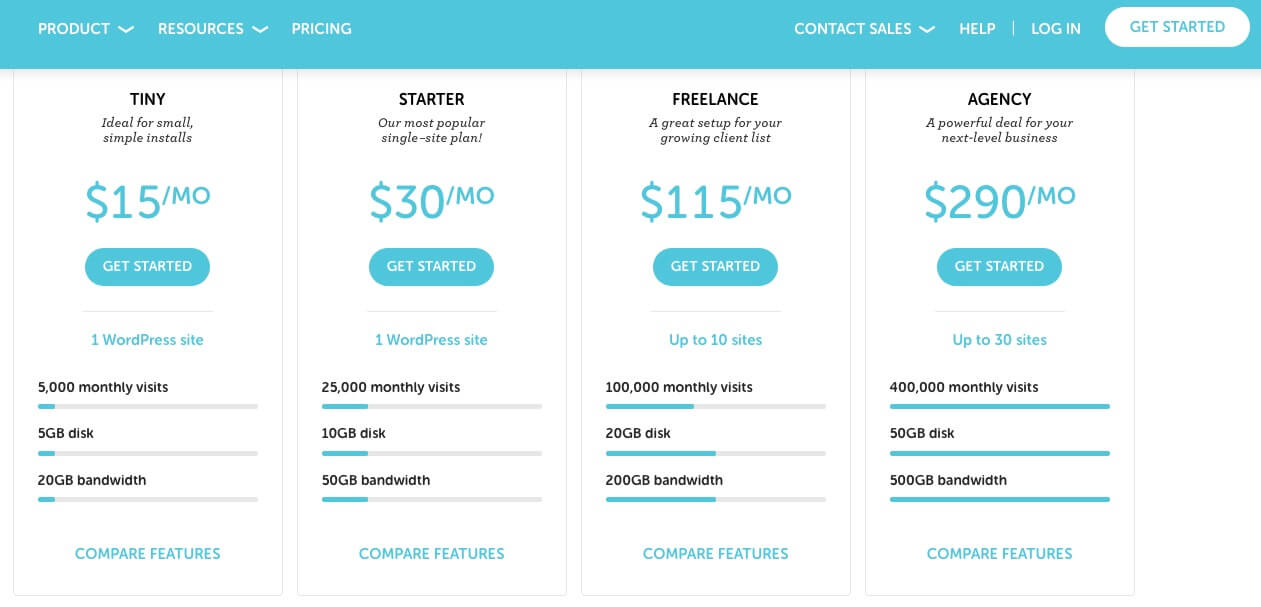
Task: Open the Help link
Action: click(x=977, y=29)
